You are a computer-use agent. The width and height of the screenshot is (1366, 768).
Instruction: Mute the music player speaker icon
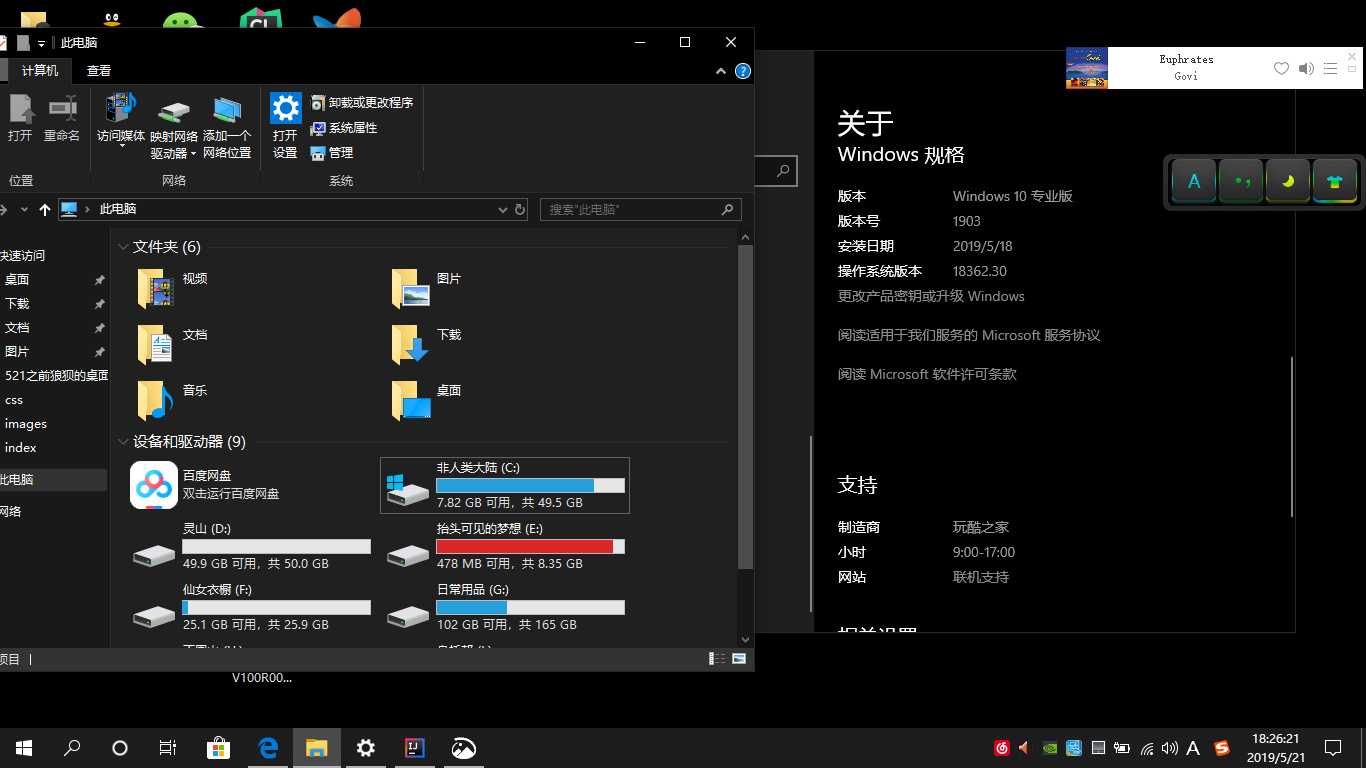(x=1306, y=68)
